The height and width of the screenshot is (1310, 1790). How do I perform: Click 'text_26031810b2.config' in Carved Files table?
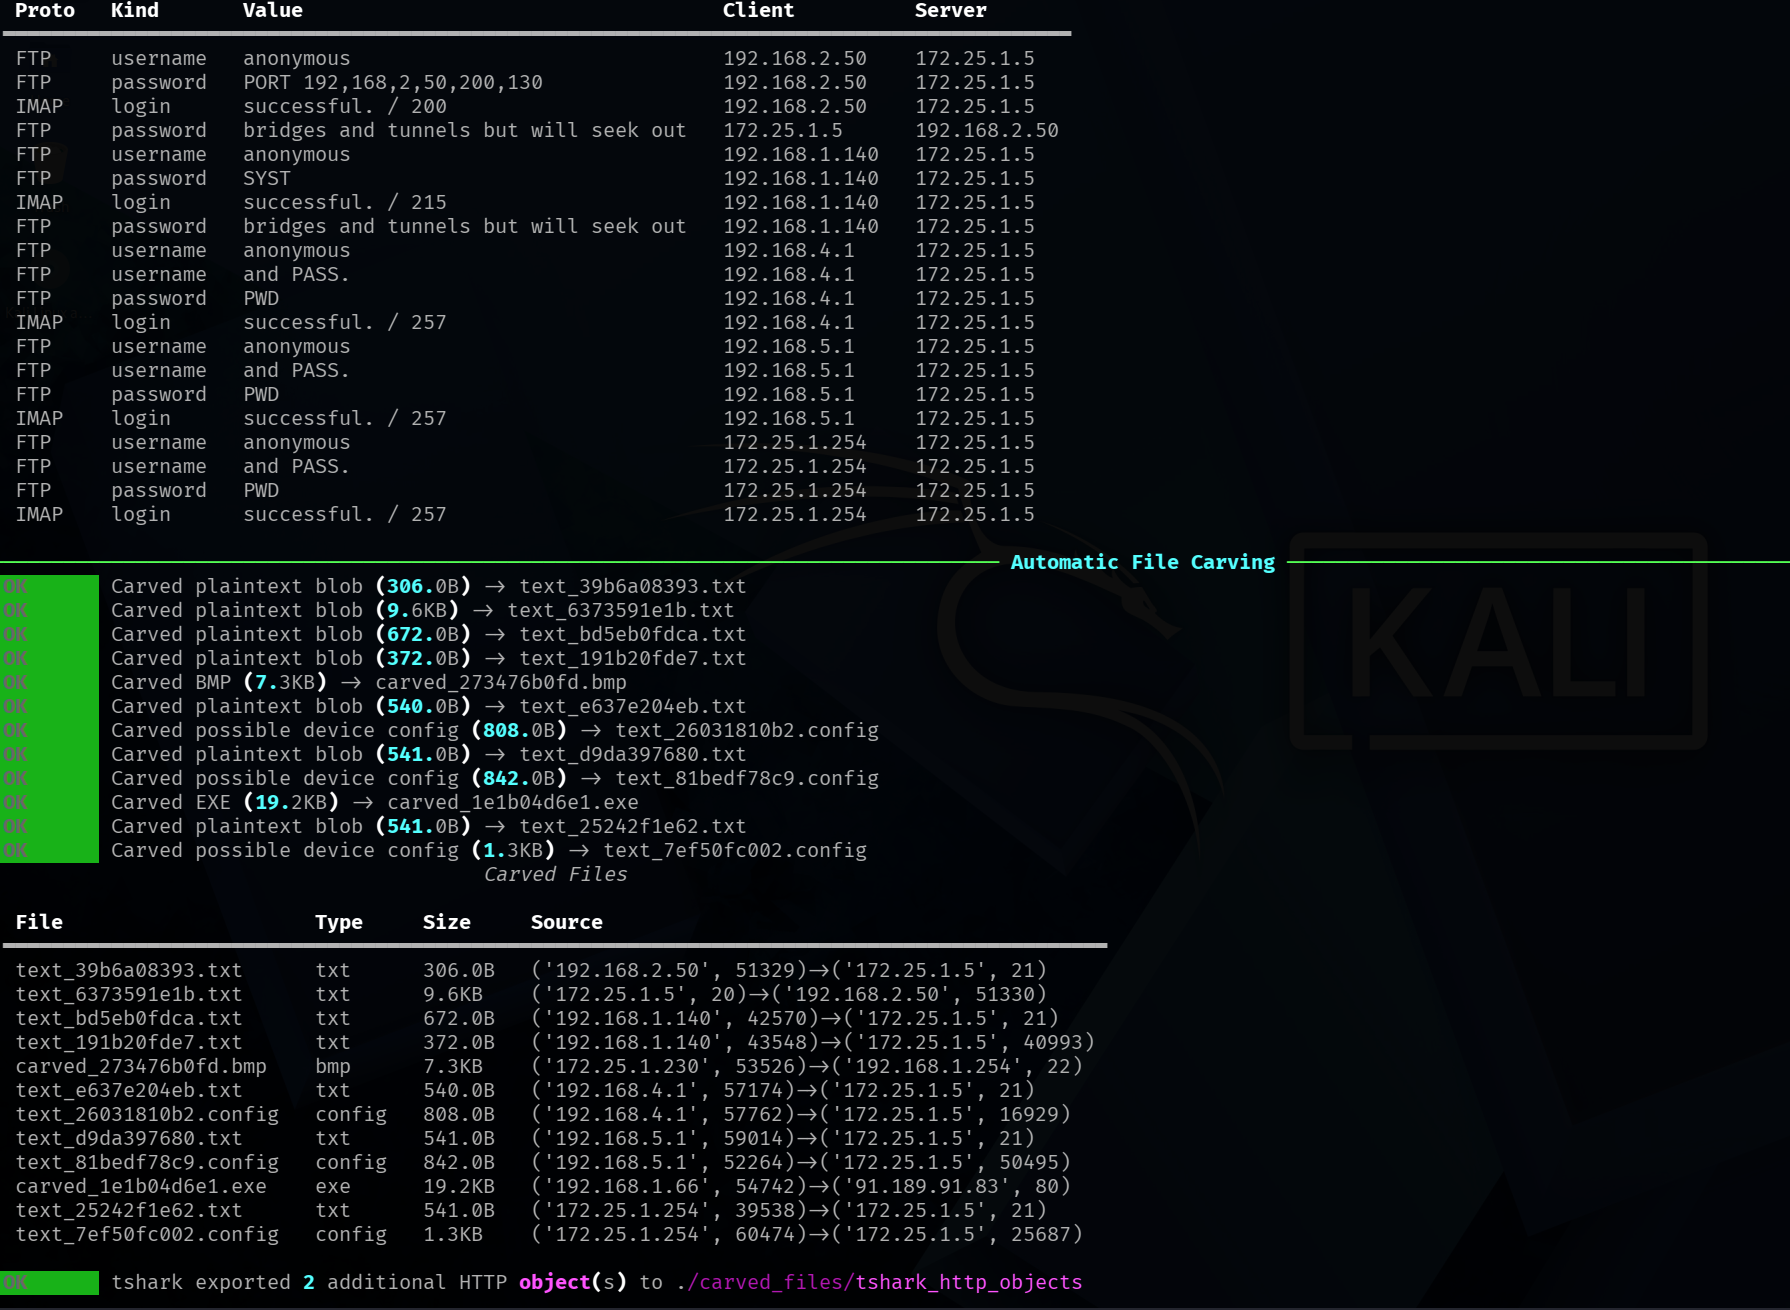point(147,1115)
